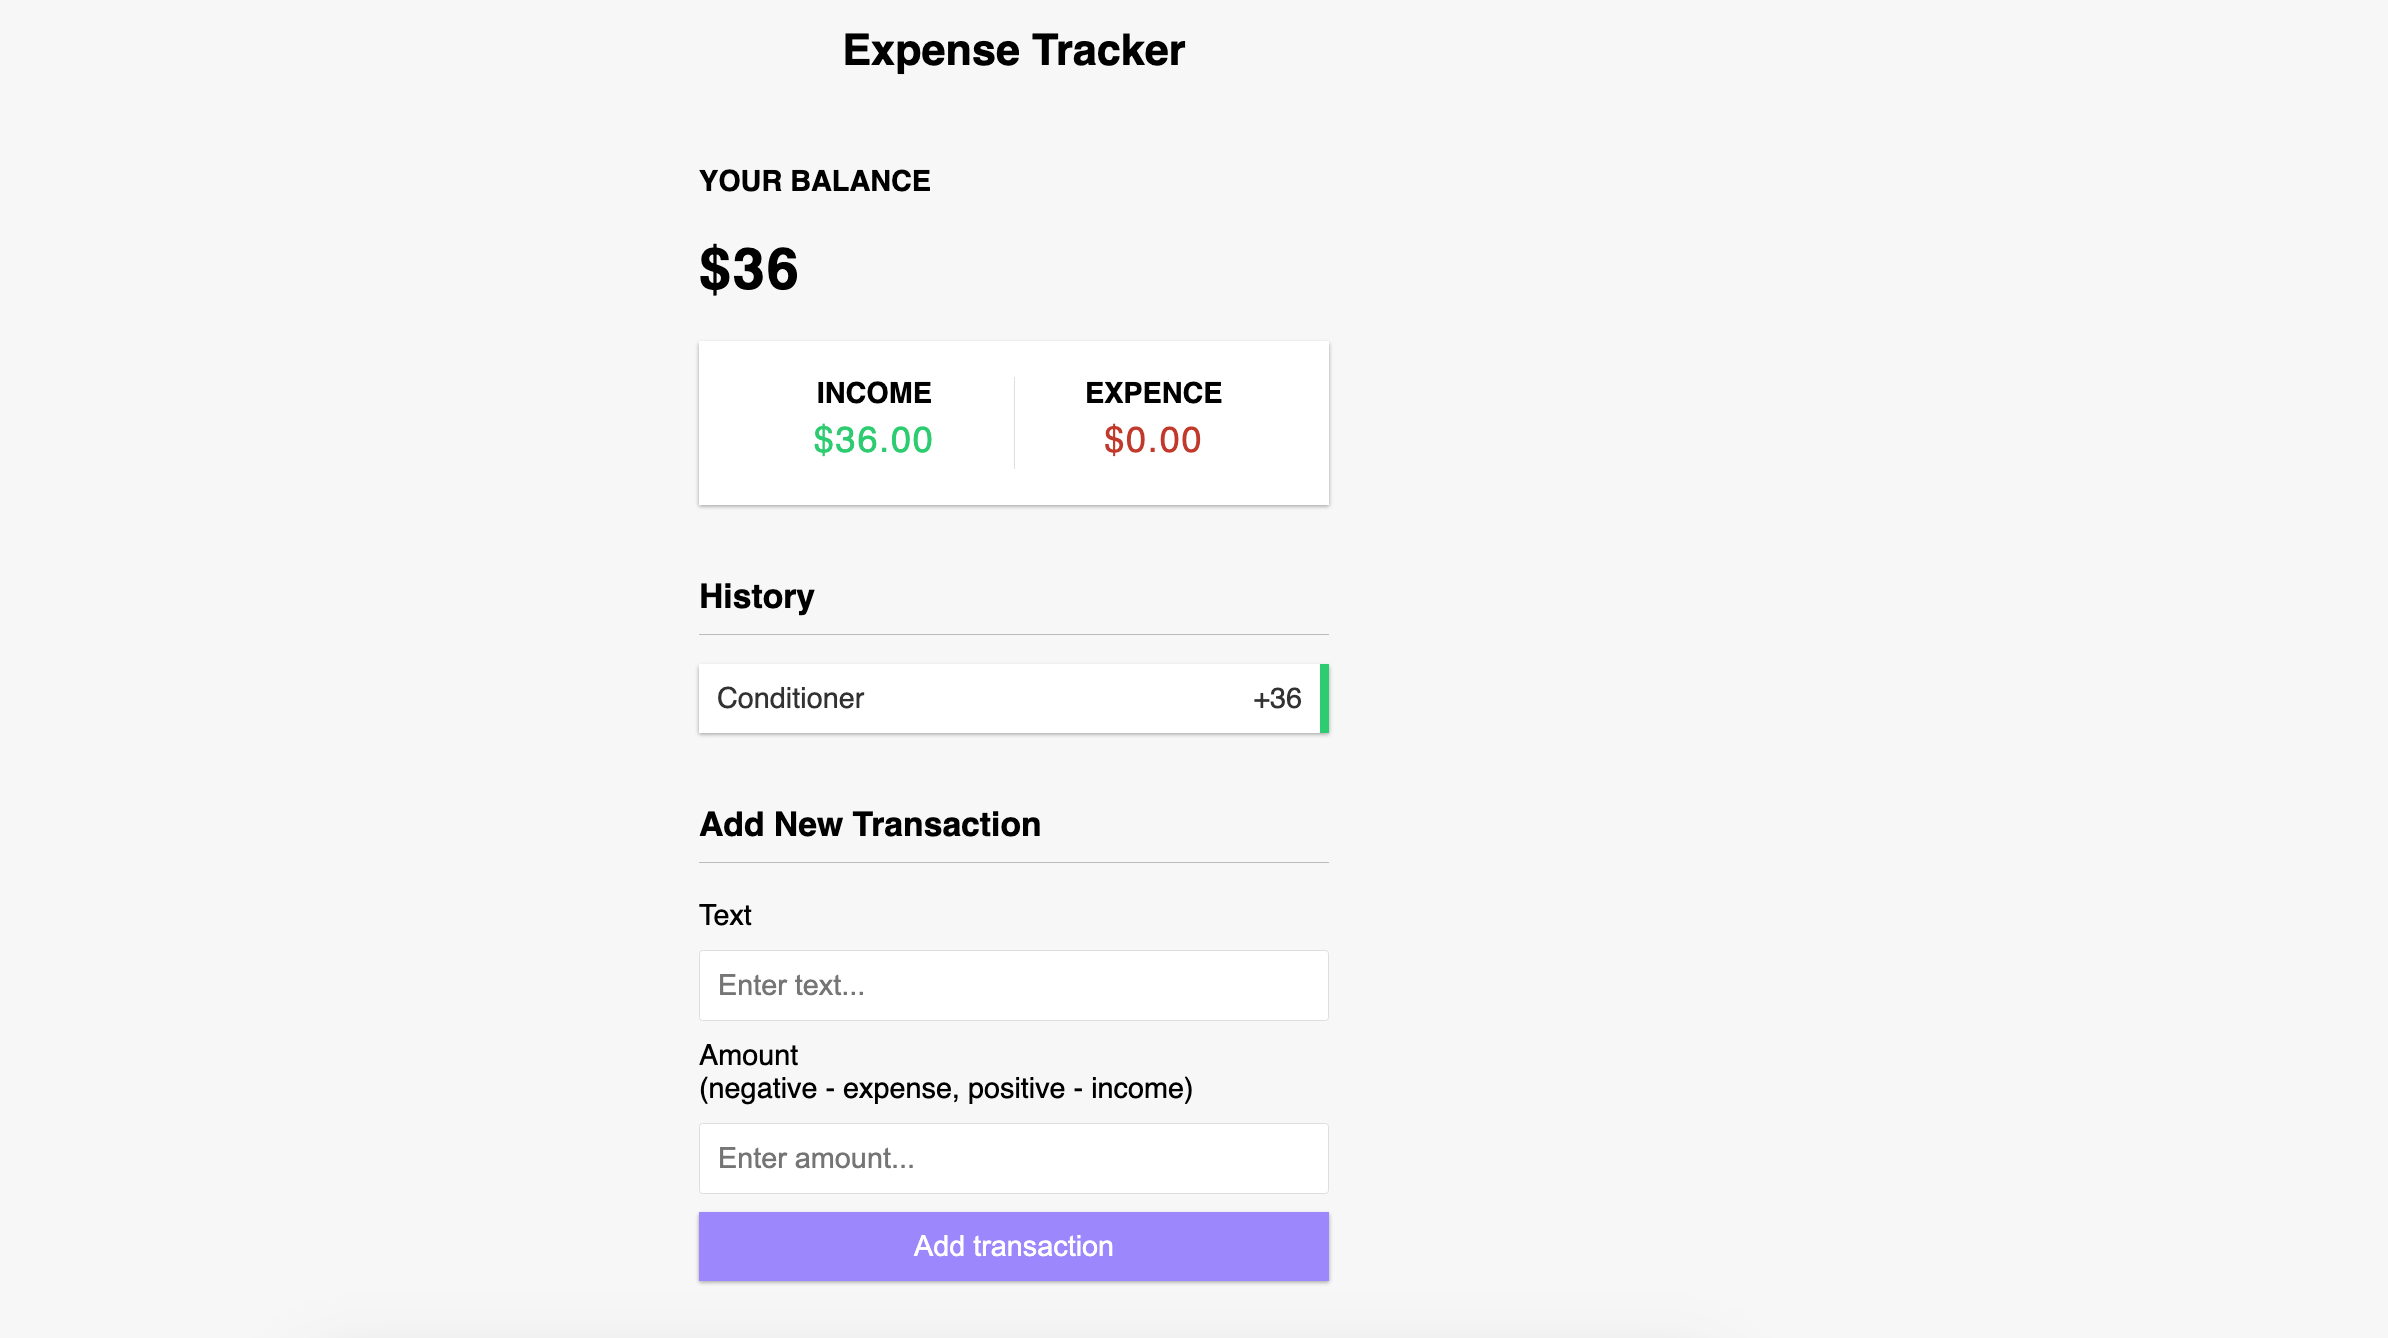The width and height of the screenshot is (2388, 1338).
Task: Click the Add transaction button
Action: pos(1012,1246)
